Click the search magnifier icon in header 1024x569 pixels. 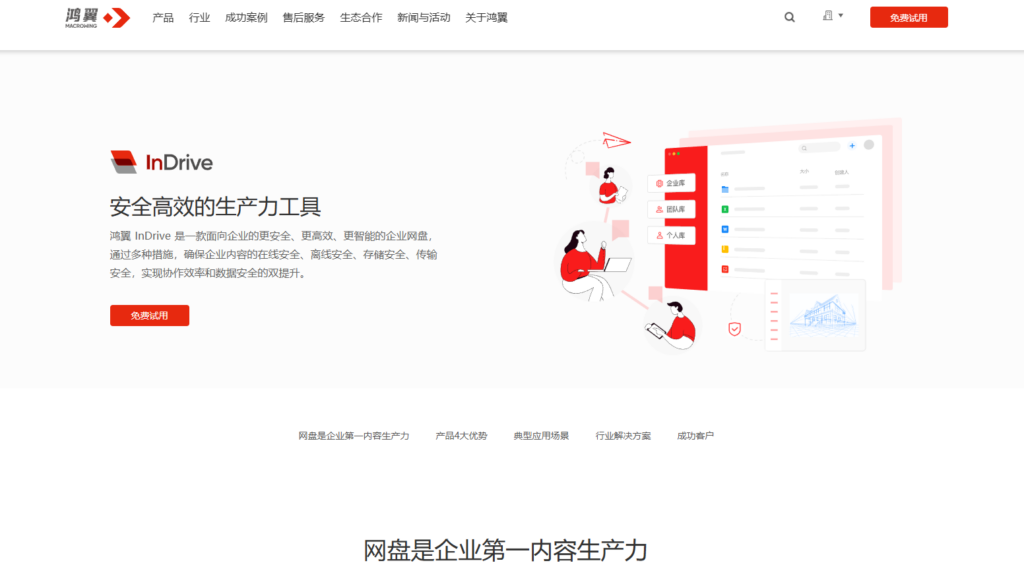point(790,17)
